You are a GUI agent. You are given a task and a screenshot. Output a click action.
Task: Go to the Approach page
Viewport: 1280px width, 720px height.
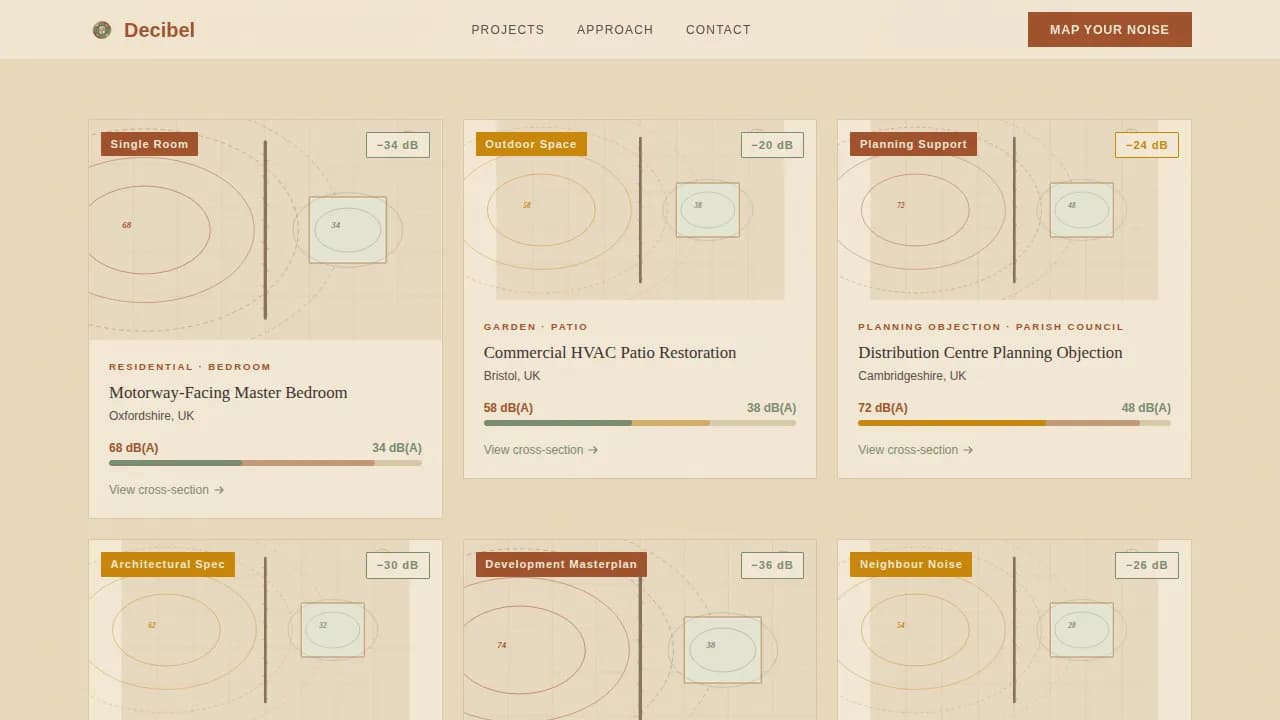tap(615, 30)
